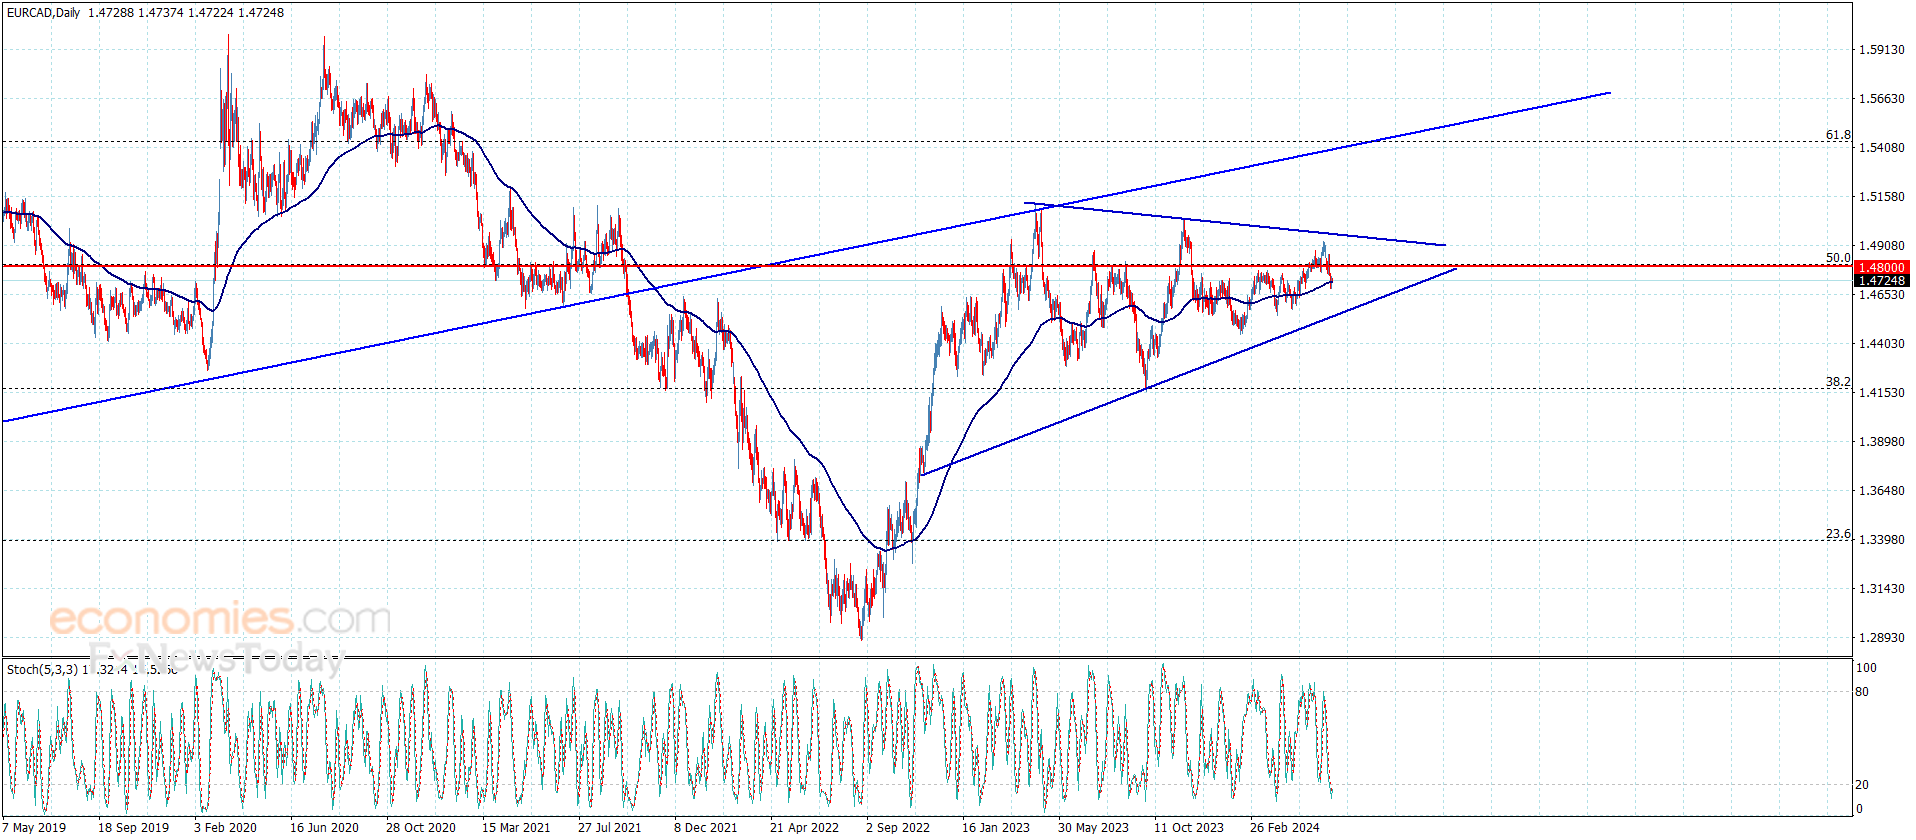This screenshot has height=840, width=1916.
Task: Click the 3 Feb 2020 date label
Action: coord(225,828)
